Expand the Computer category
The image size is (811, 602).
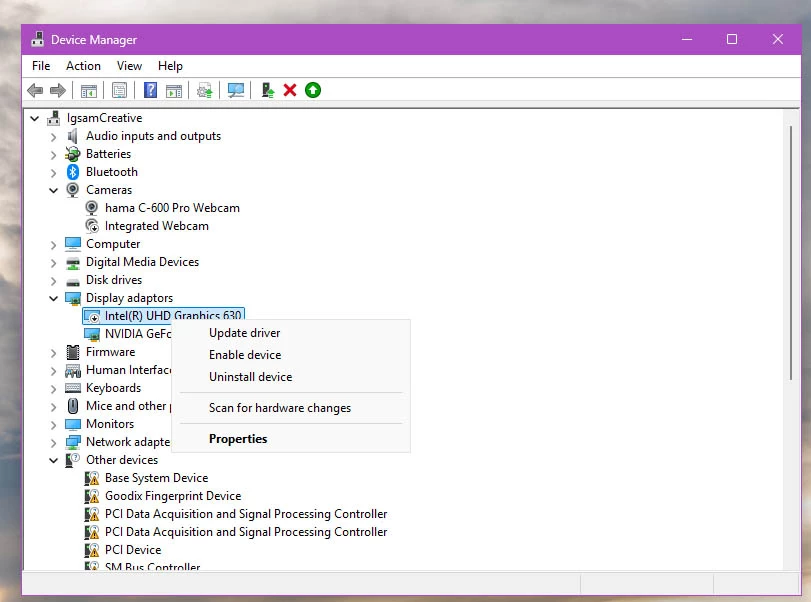[x=53, y=245]
